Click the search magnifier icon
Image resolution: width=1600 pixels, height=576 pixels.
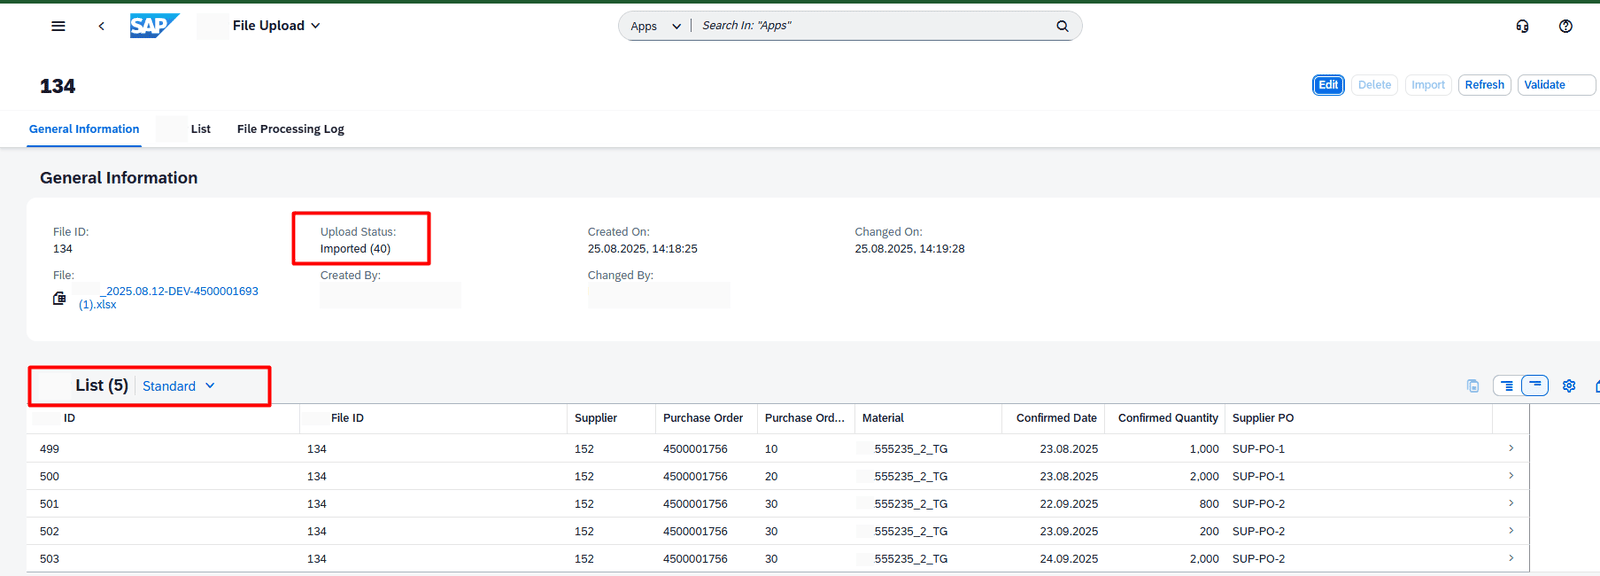1062,26
